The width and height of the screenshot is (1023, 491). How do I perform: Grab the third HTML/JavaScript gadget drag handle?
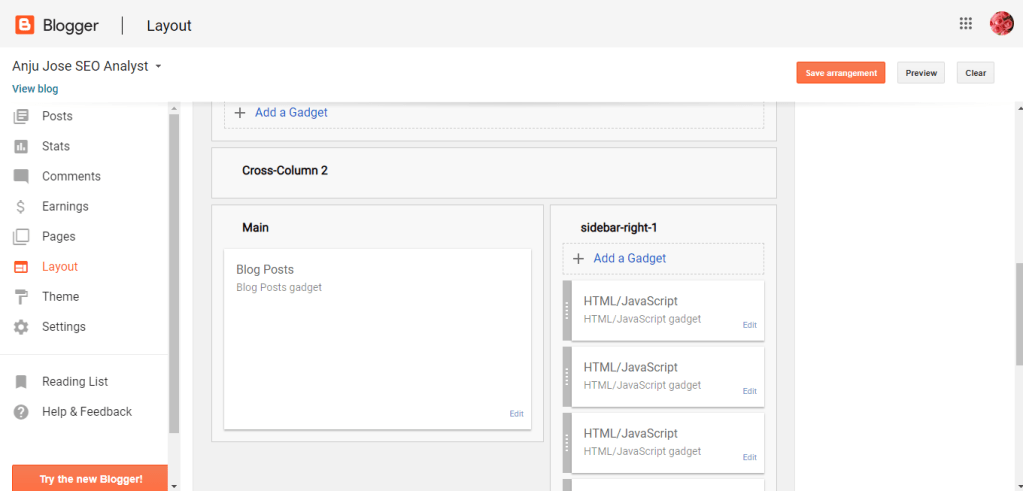567,443
